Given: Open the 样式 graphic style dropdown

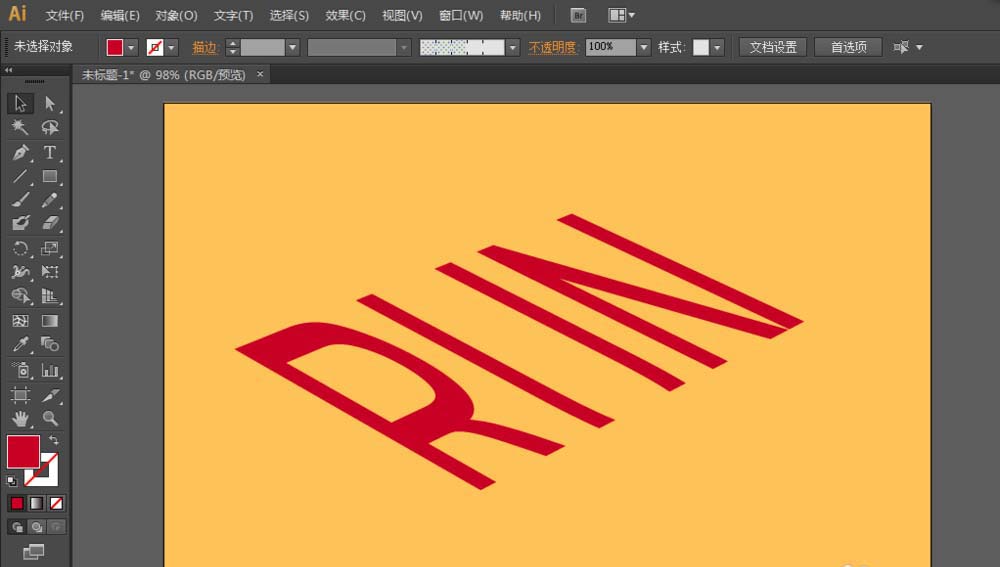Looking at the screenshot, I should tap(717, 47).
